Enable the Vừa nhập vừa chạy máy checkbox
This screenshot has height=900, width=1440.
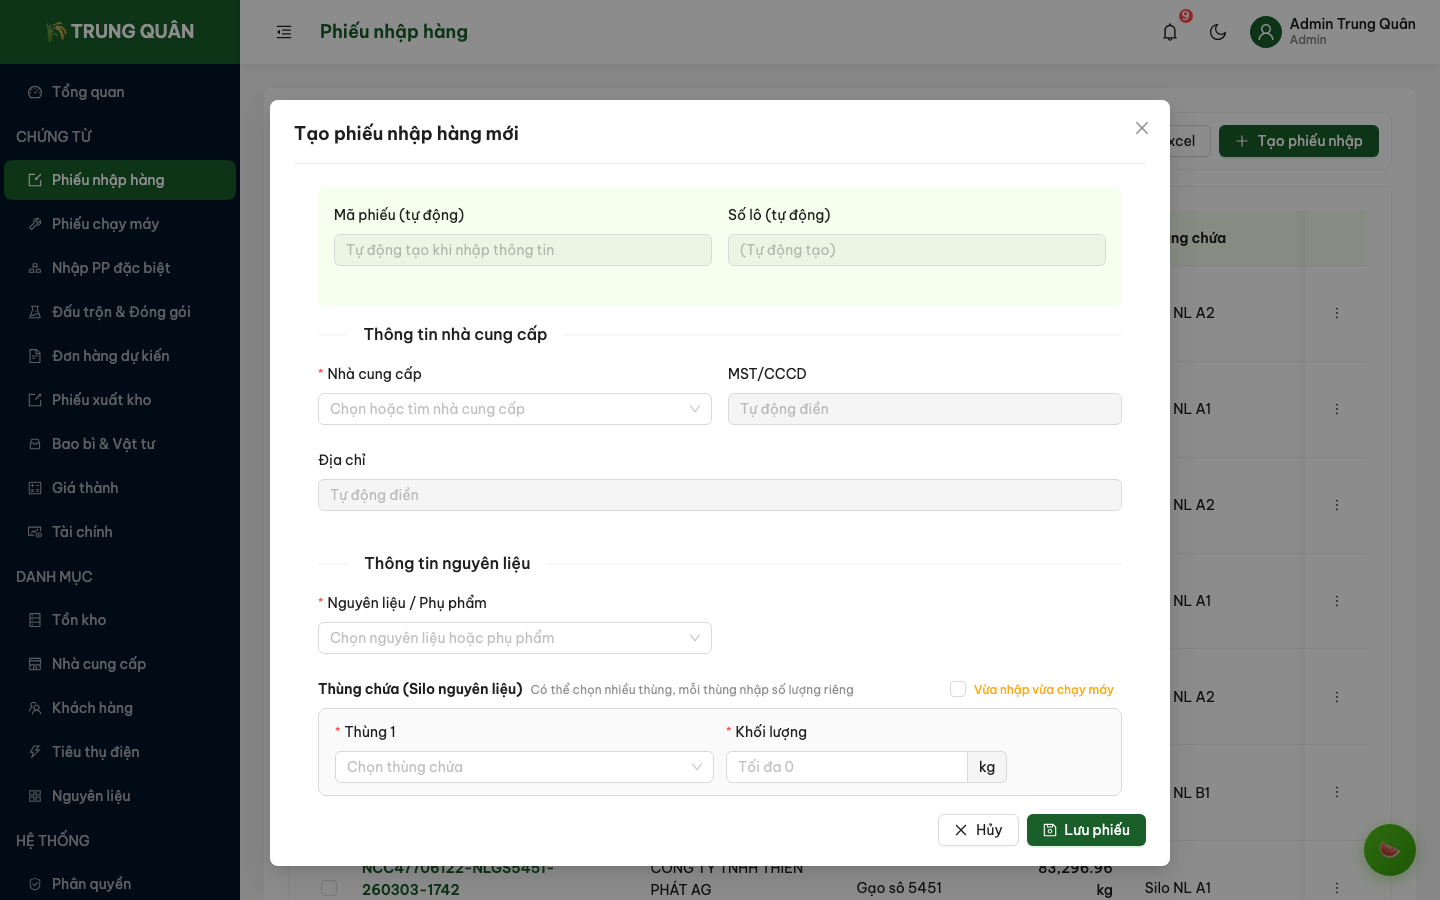[x=958, y=689]
